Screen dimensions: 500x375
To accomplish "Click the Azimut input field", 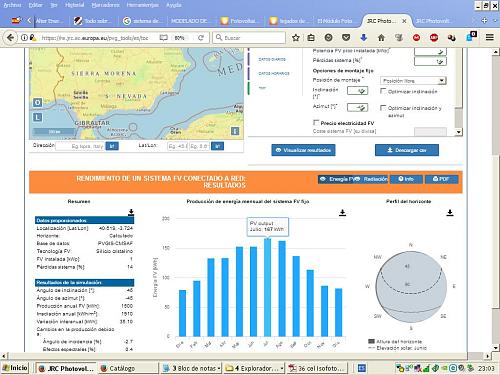I will point(357,107).
